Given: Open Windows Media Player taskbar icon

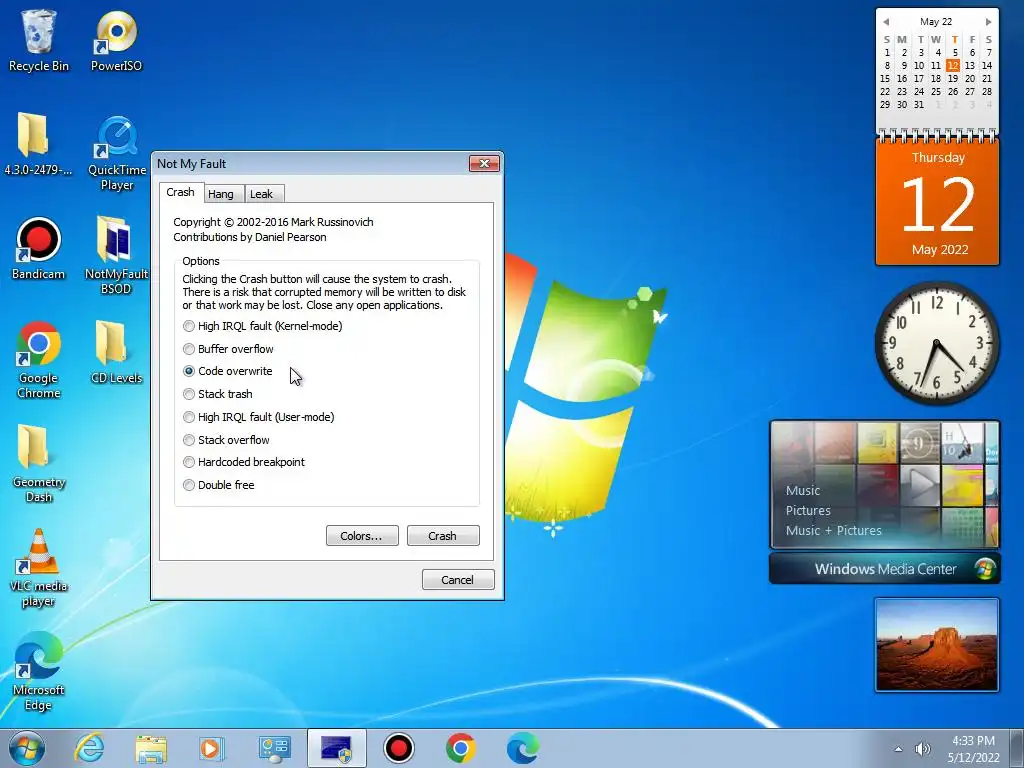Looking at the screenshot, I should coord(212,748).
